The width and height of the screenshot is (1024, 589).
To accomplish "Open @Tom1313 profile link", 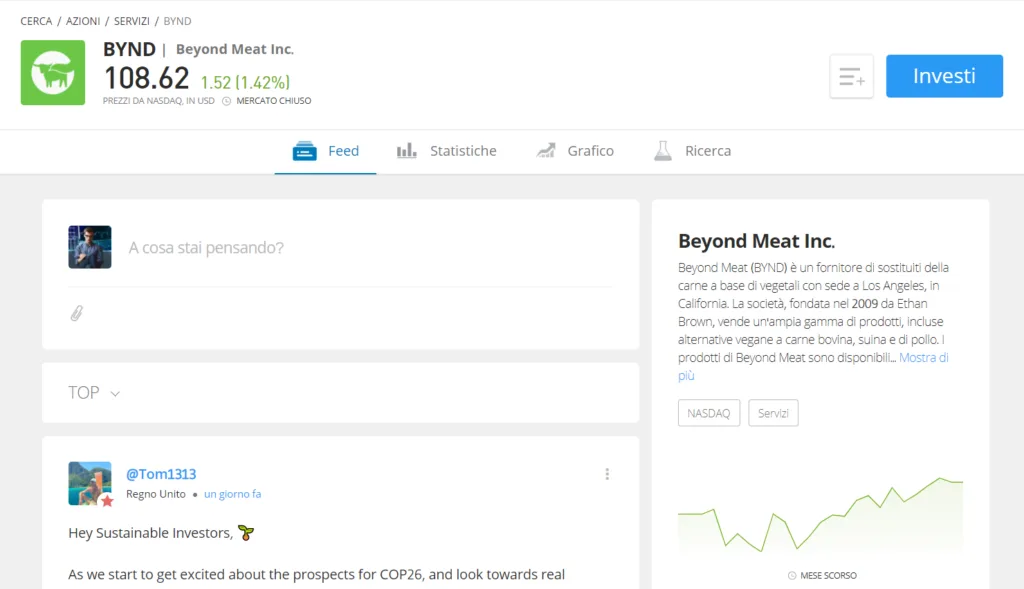I will point(161,474).
